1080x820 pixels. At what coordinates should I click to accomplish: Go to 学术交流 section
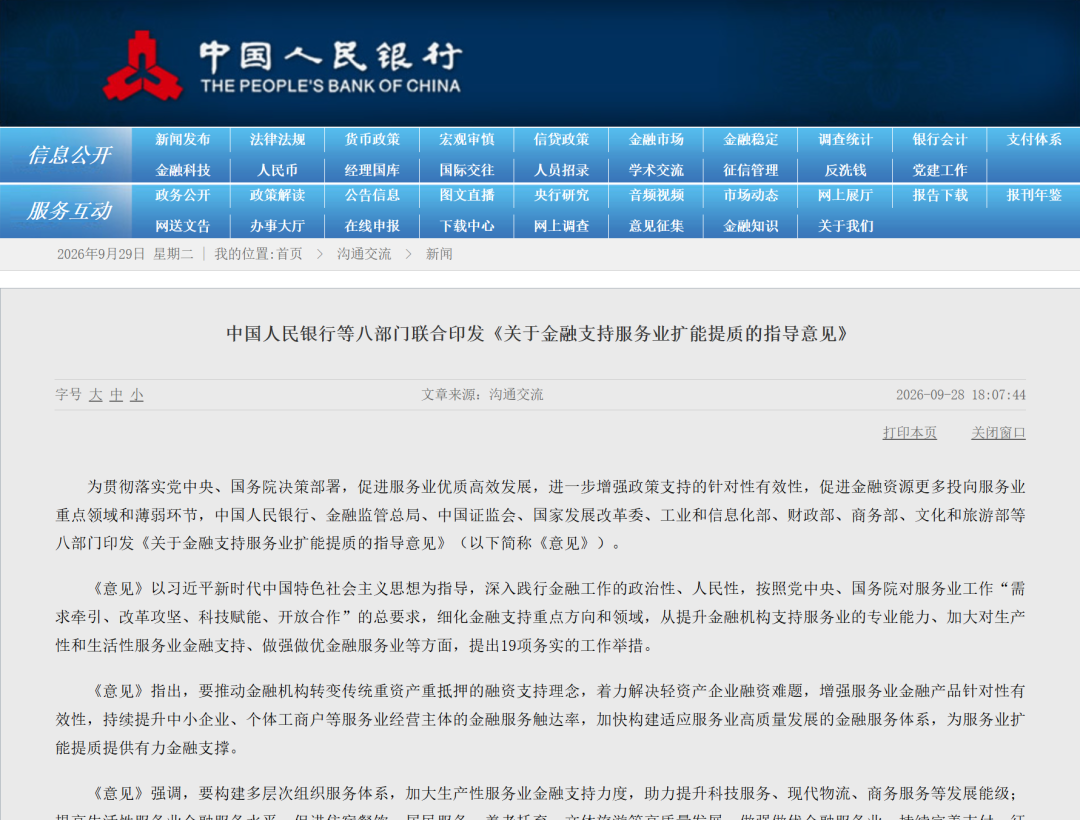tap(656, 170)
